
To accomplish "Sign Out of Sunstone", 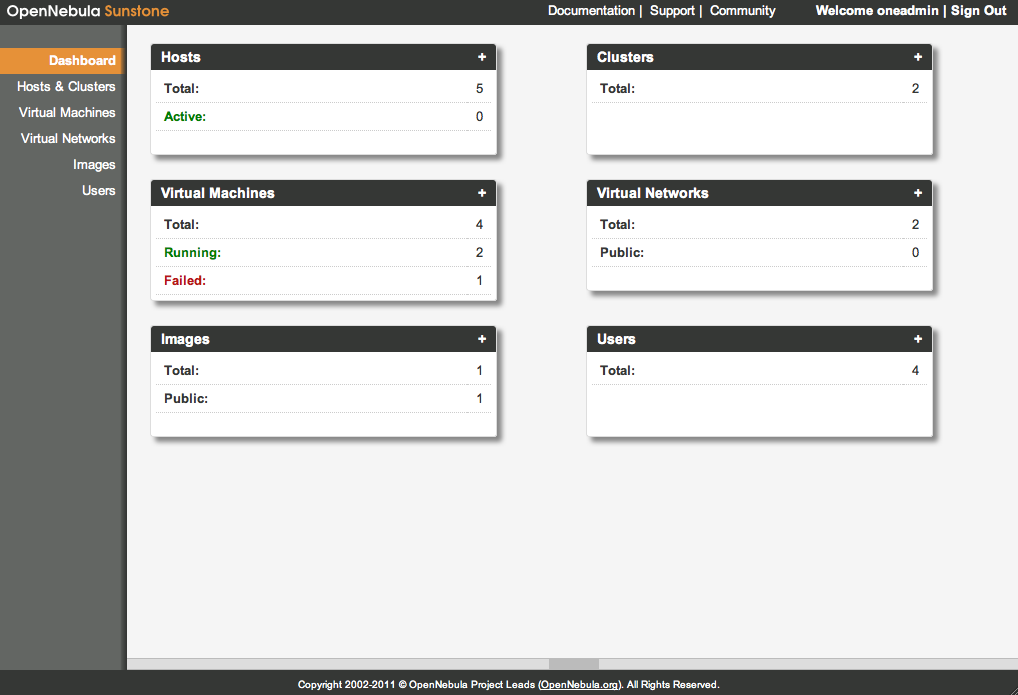I will click(x=978, y=11).
